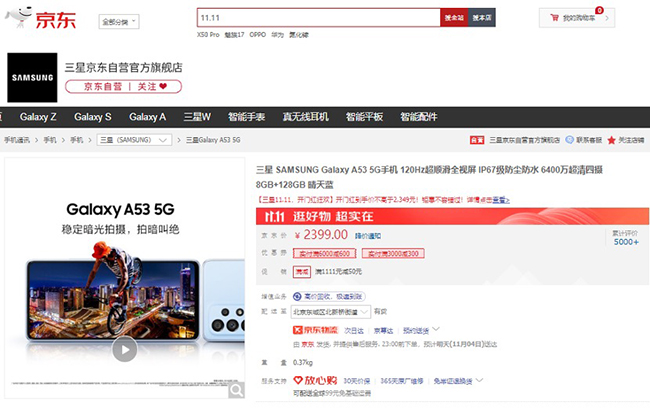This screenshot has width=650, height=409.
Task: Open the 三星W menu tab
Action: tap(197, 117)
